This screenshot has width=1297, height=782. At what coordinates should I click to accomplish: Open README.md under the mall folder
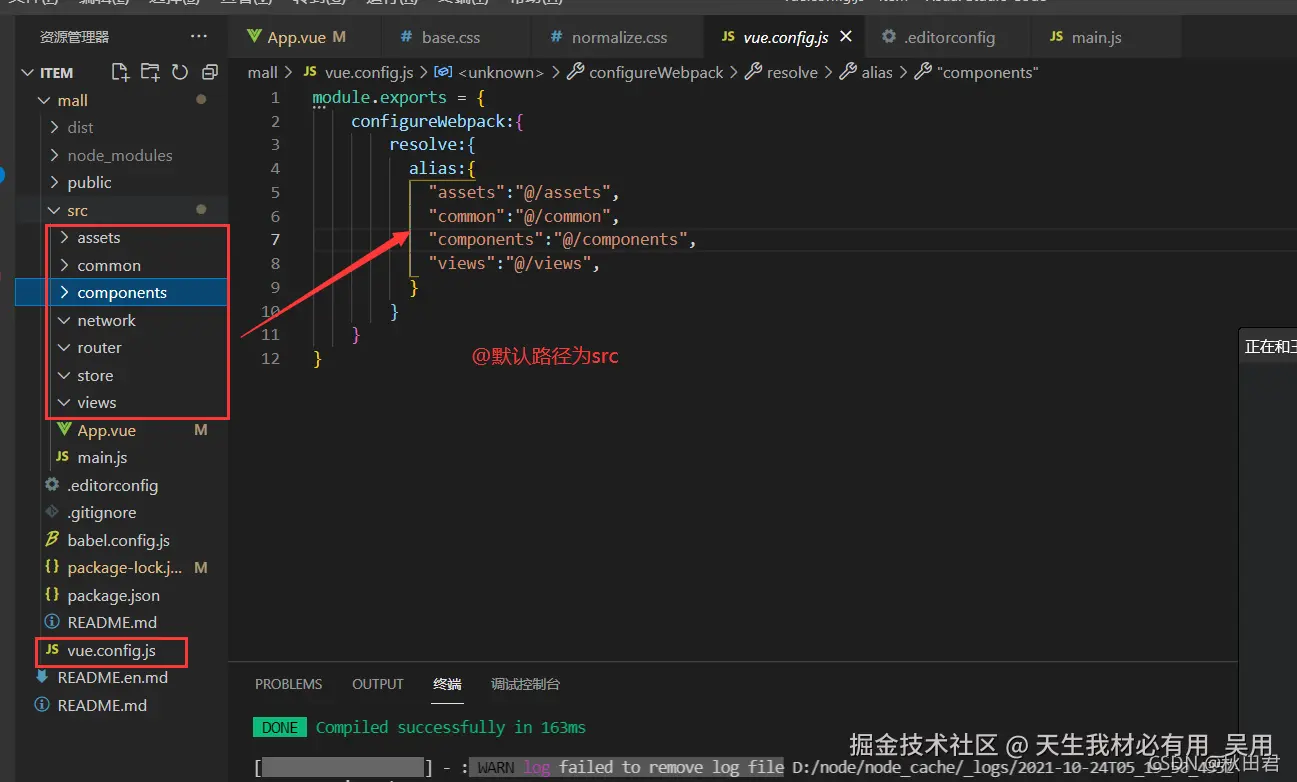coord(112,623)
